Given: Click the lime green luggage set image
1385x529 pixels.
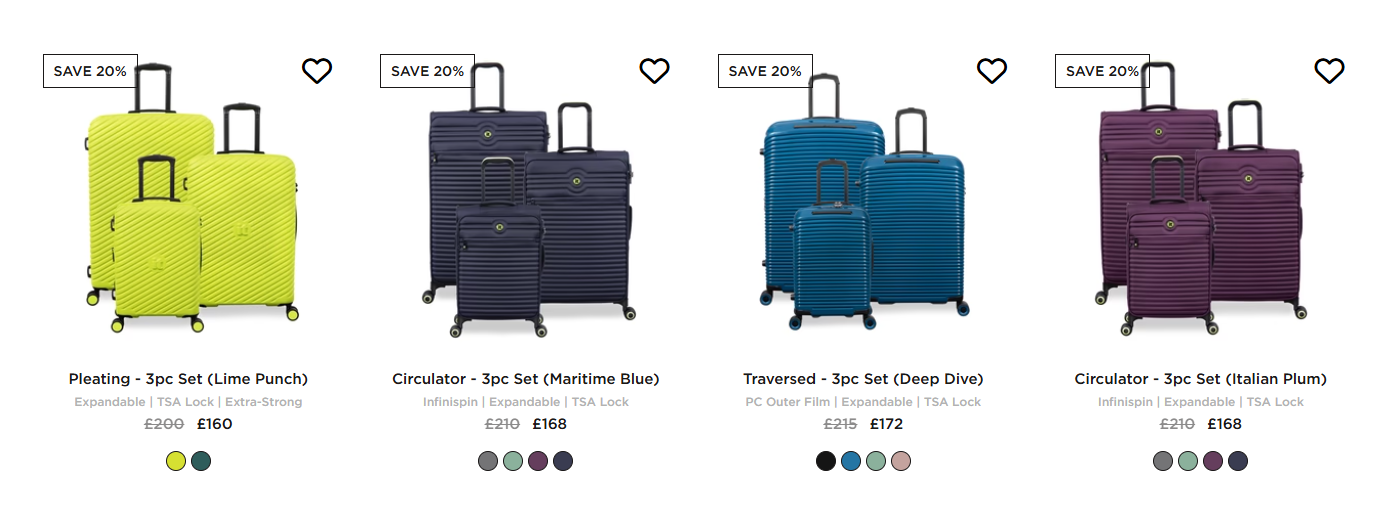Looking at the screenshot, I should 191,198.
